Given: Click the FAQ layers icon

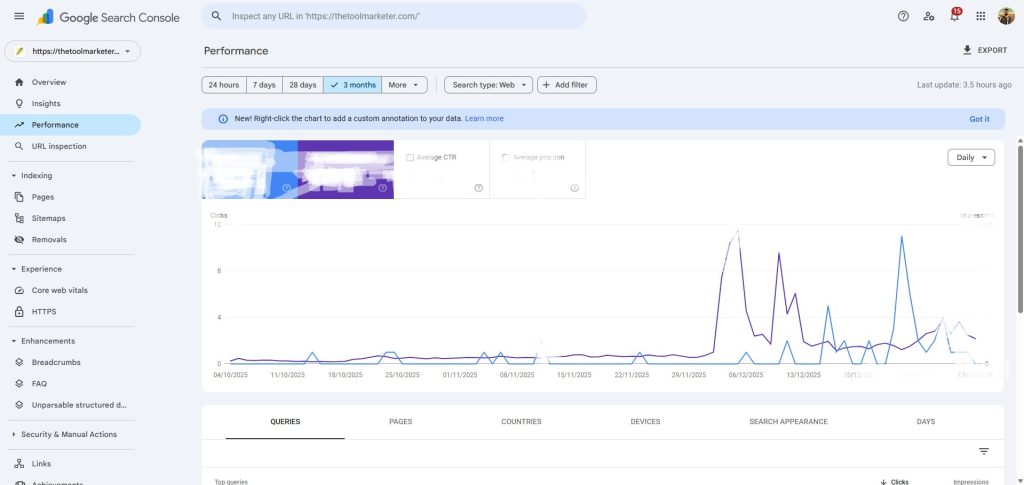Looking at the screenshot, I should pyautogui.click(x=19, y=384).
